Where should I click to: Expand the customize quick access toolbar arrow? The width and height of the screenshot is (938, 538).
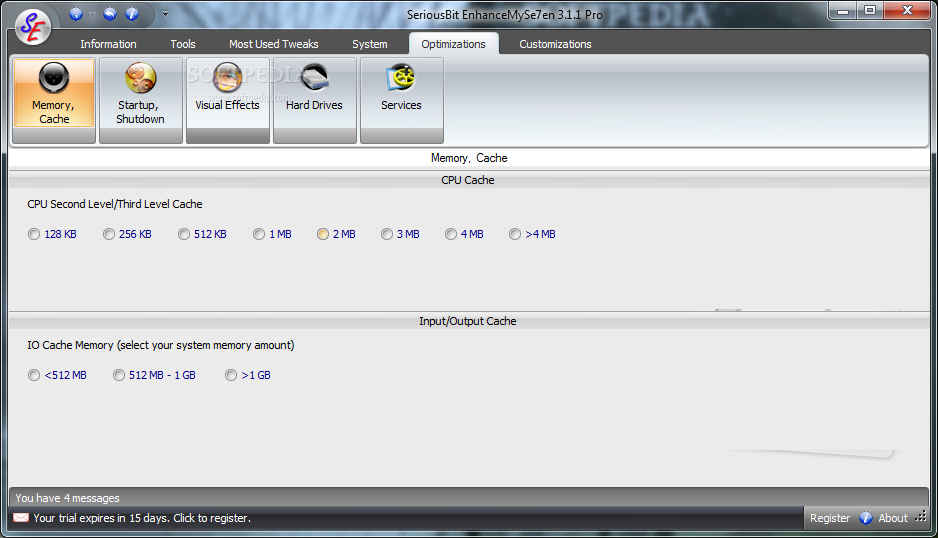pyautogui.click(x=165, y=14)
